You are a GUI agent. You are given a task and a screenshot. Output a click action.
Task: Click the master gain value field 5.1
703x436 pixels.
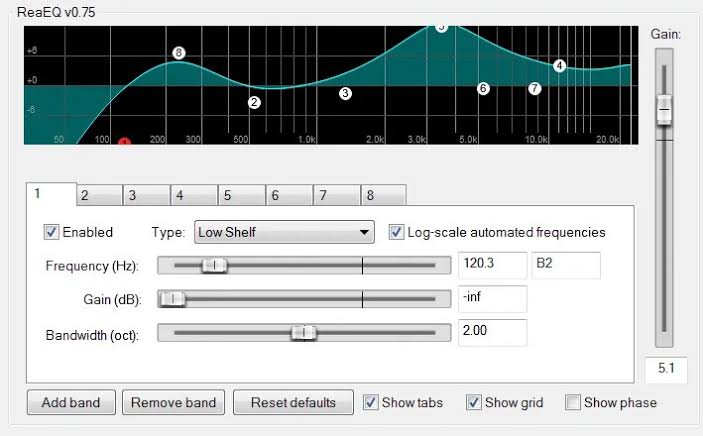(666, 369)
